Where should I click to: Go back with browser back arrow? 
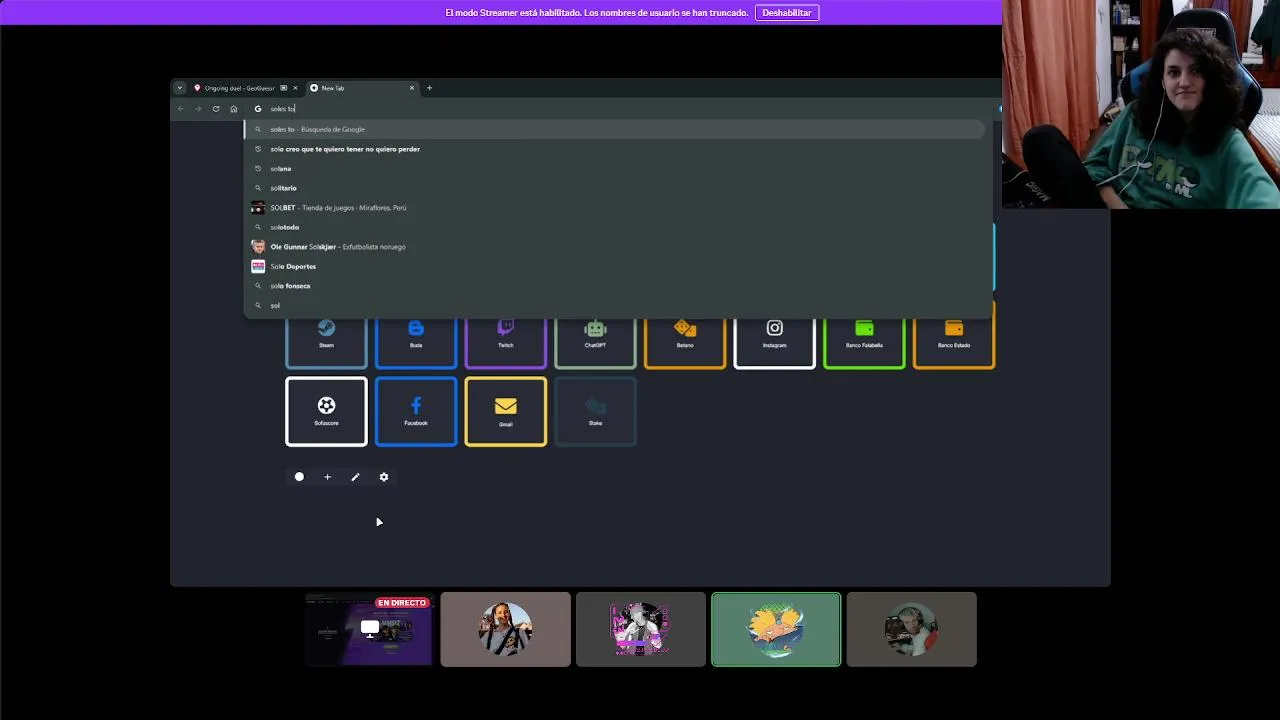click(180, 109)
